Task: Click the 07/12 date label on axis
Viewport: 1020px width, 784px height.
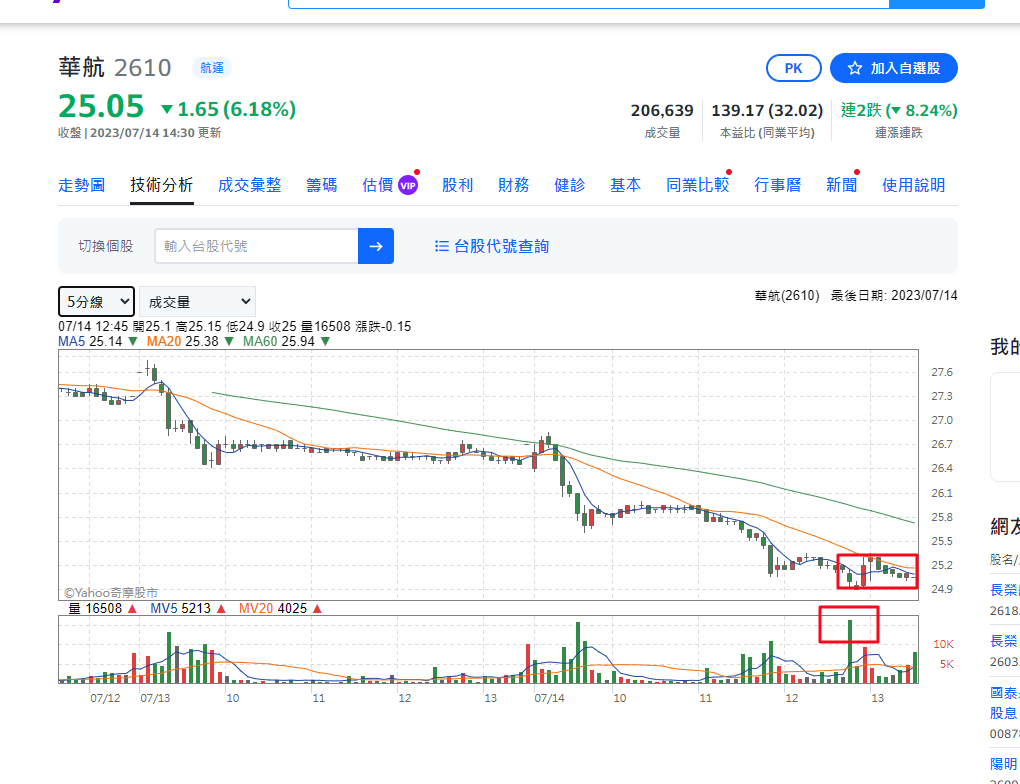Action: click(x=105, y=698)
